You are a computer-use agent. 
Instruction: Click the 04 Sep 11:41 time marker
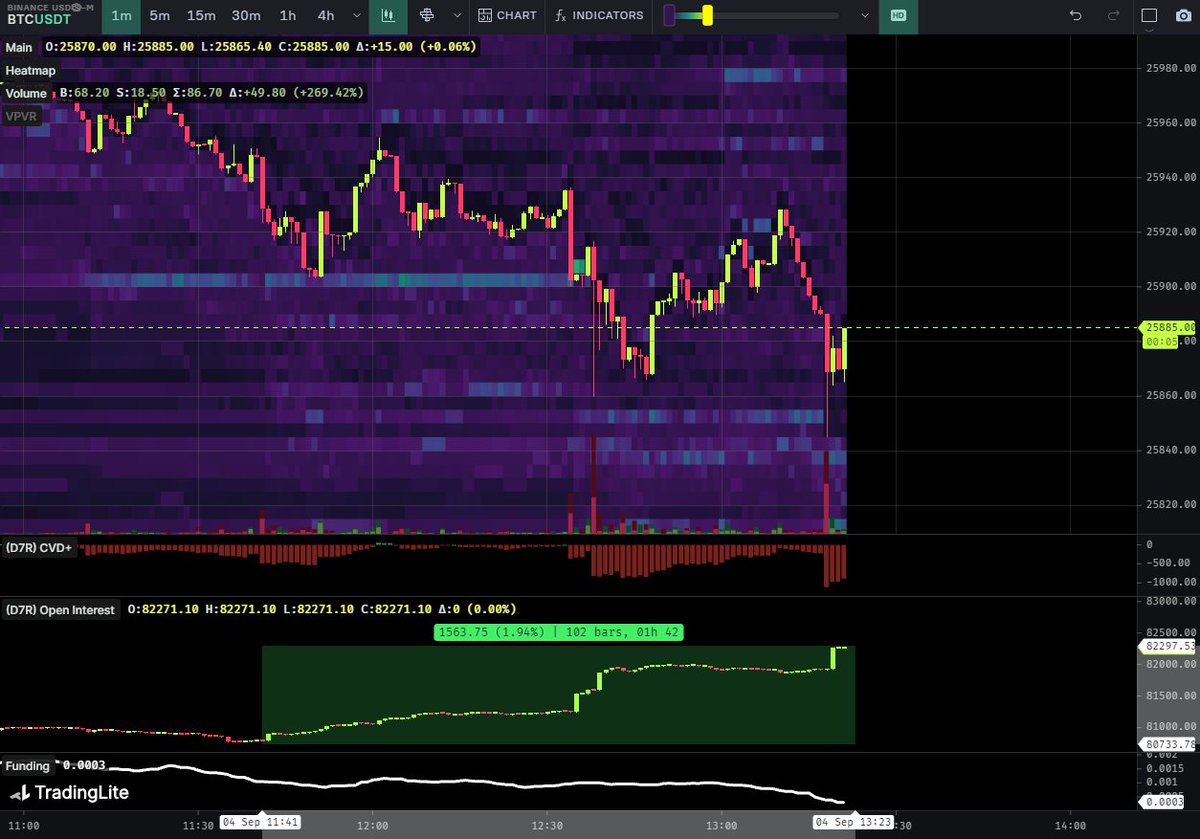point(261,822)
